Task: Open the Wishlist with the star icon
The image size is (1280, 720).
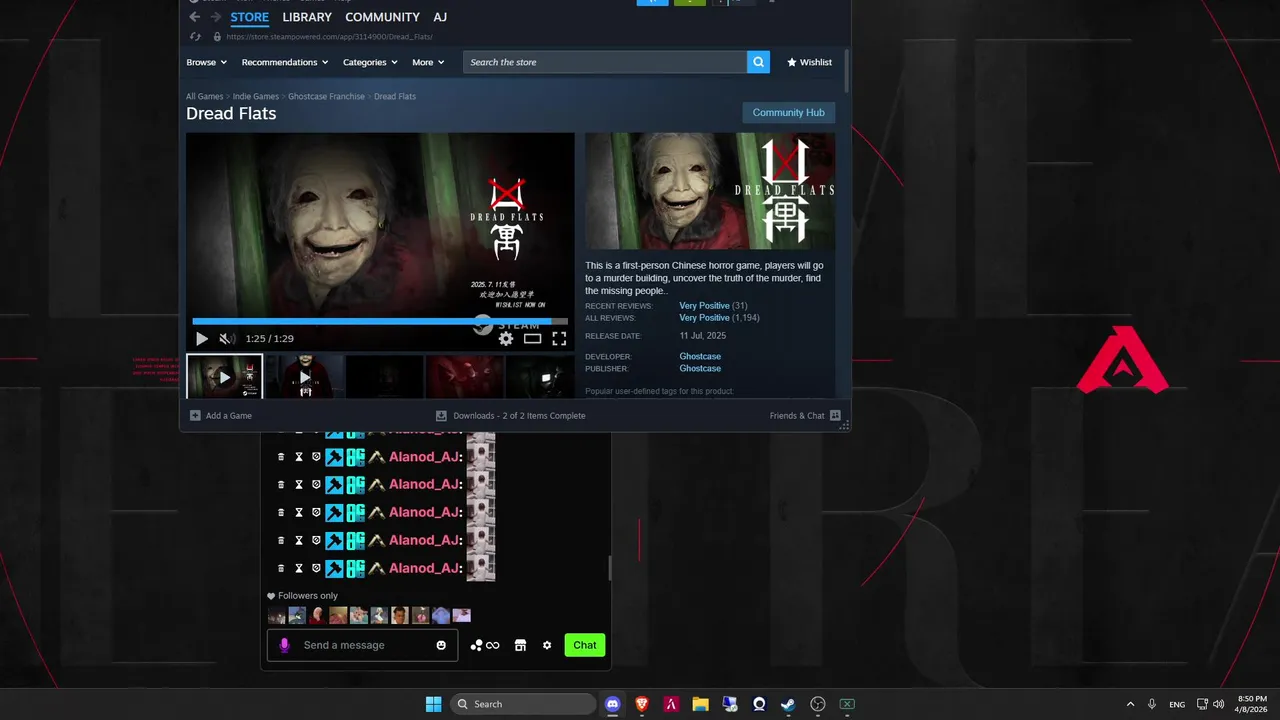Action: point(809,62)
